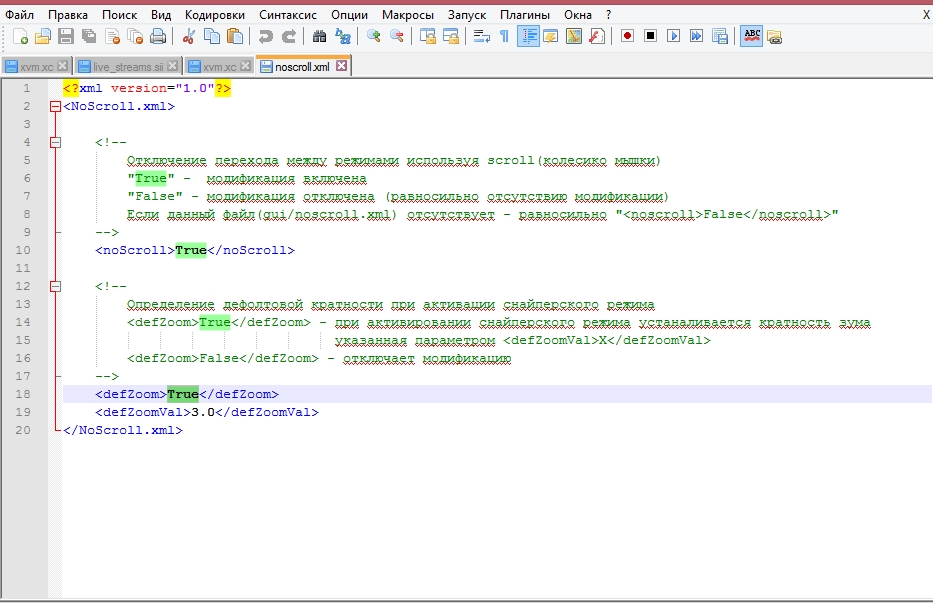This screenshot has width=933, height=603.
Task: Close the noscroll.xml tab
Action: click(342, 66)
